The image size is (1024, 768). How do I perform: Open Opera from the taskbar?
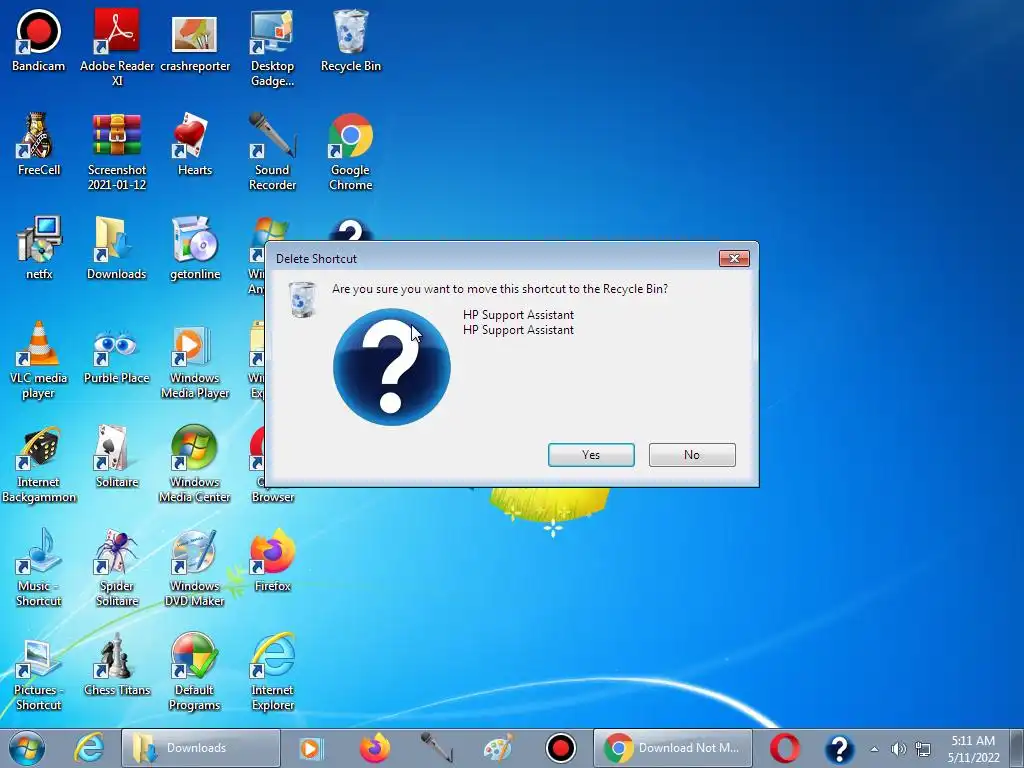[x=784, y=748]
